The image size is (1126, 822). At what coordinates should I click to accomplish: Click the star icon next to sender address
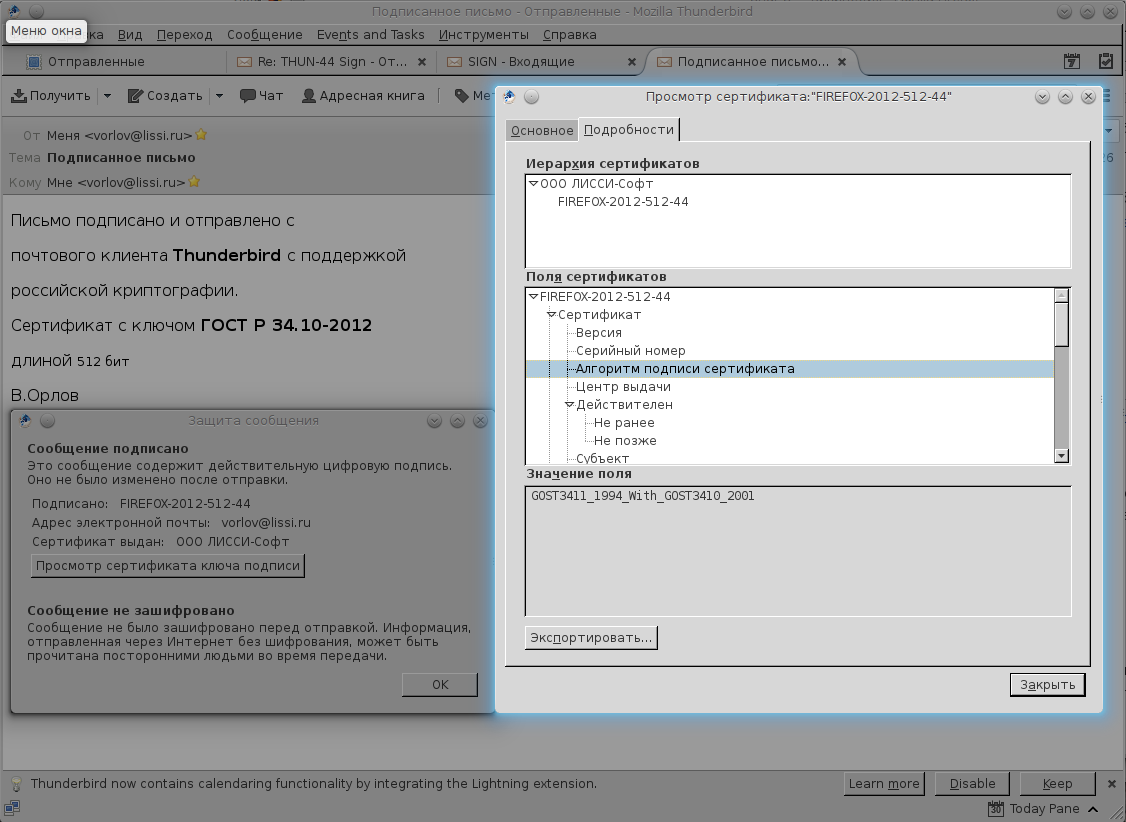point(201,134)
